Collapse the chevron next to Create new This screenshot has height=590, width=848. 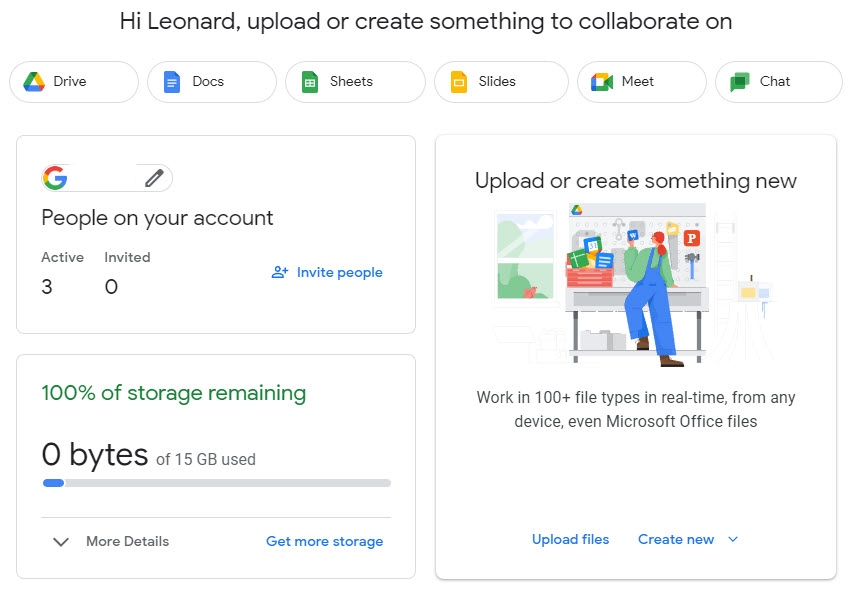pos(731,539)
